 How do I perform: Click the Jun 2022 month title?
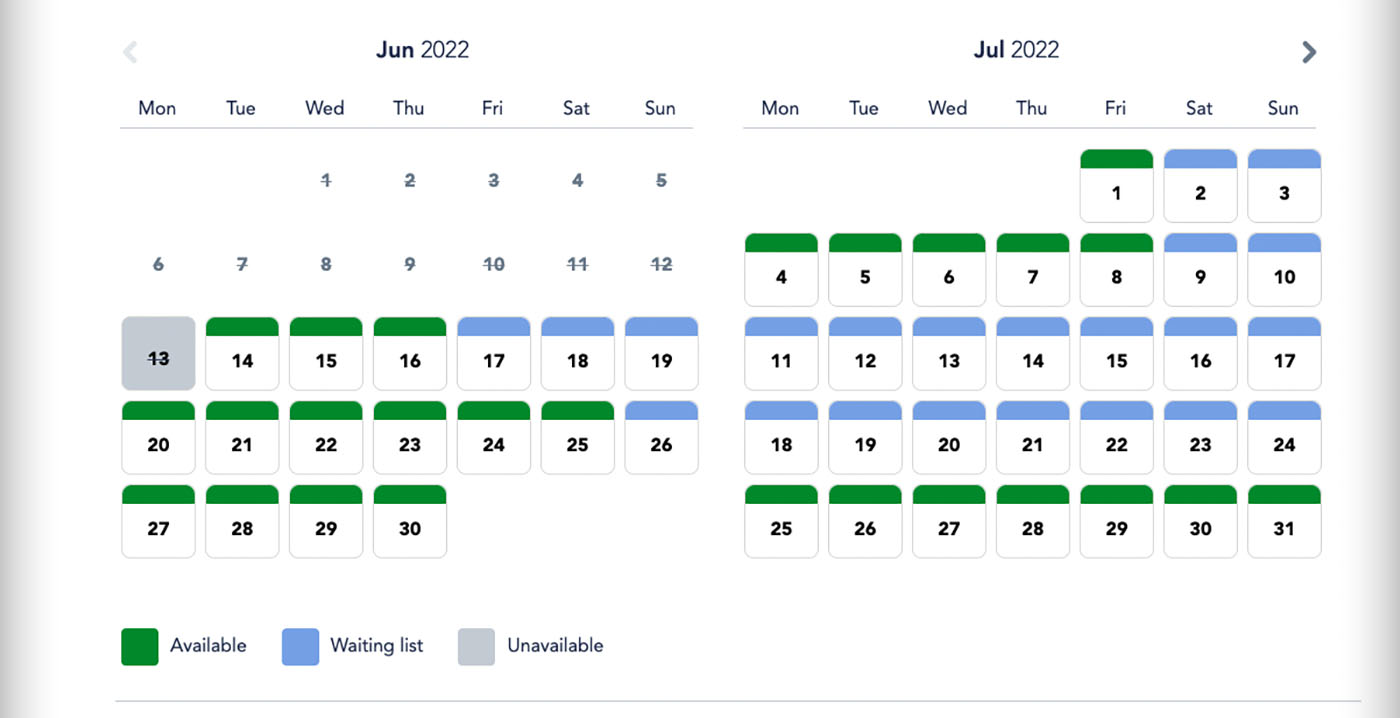pyautogui.click(x=422, y=50)
